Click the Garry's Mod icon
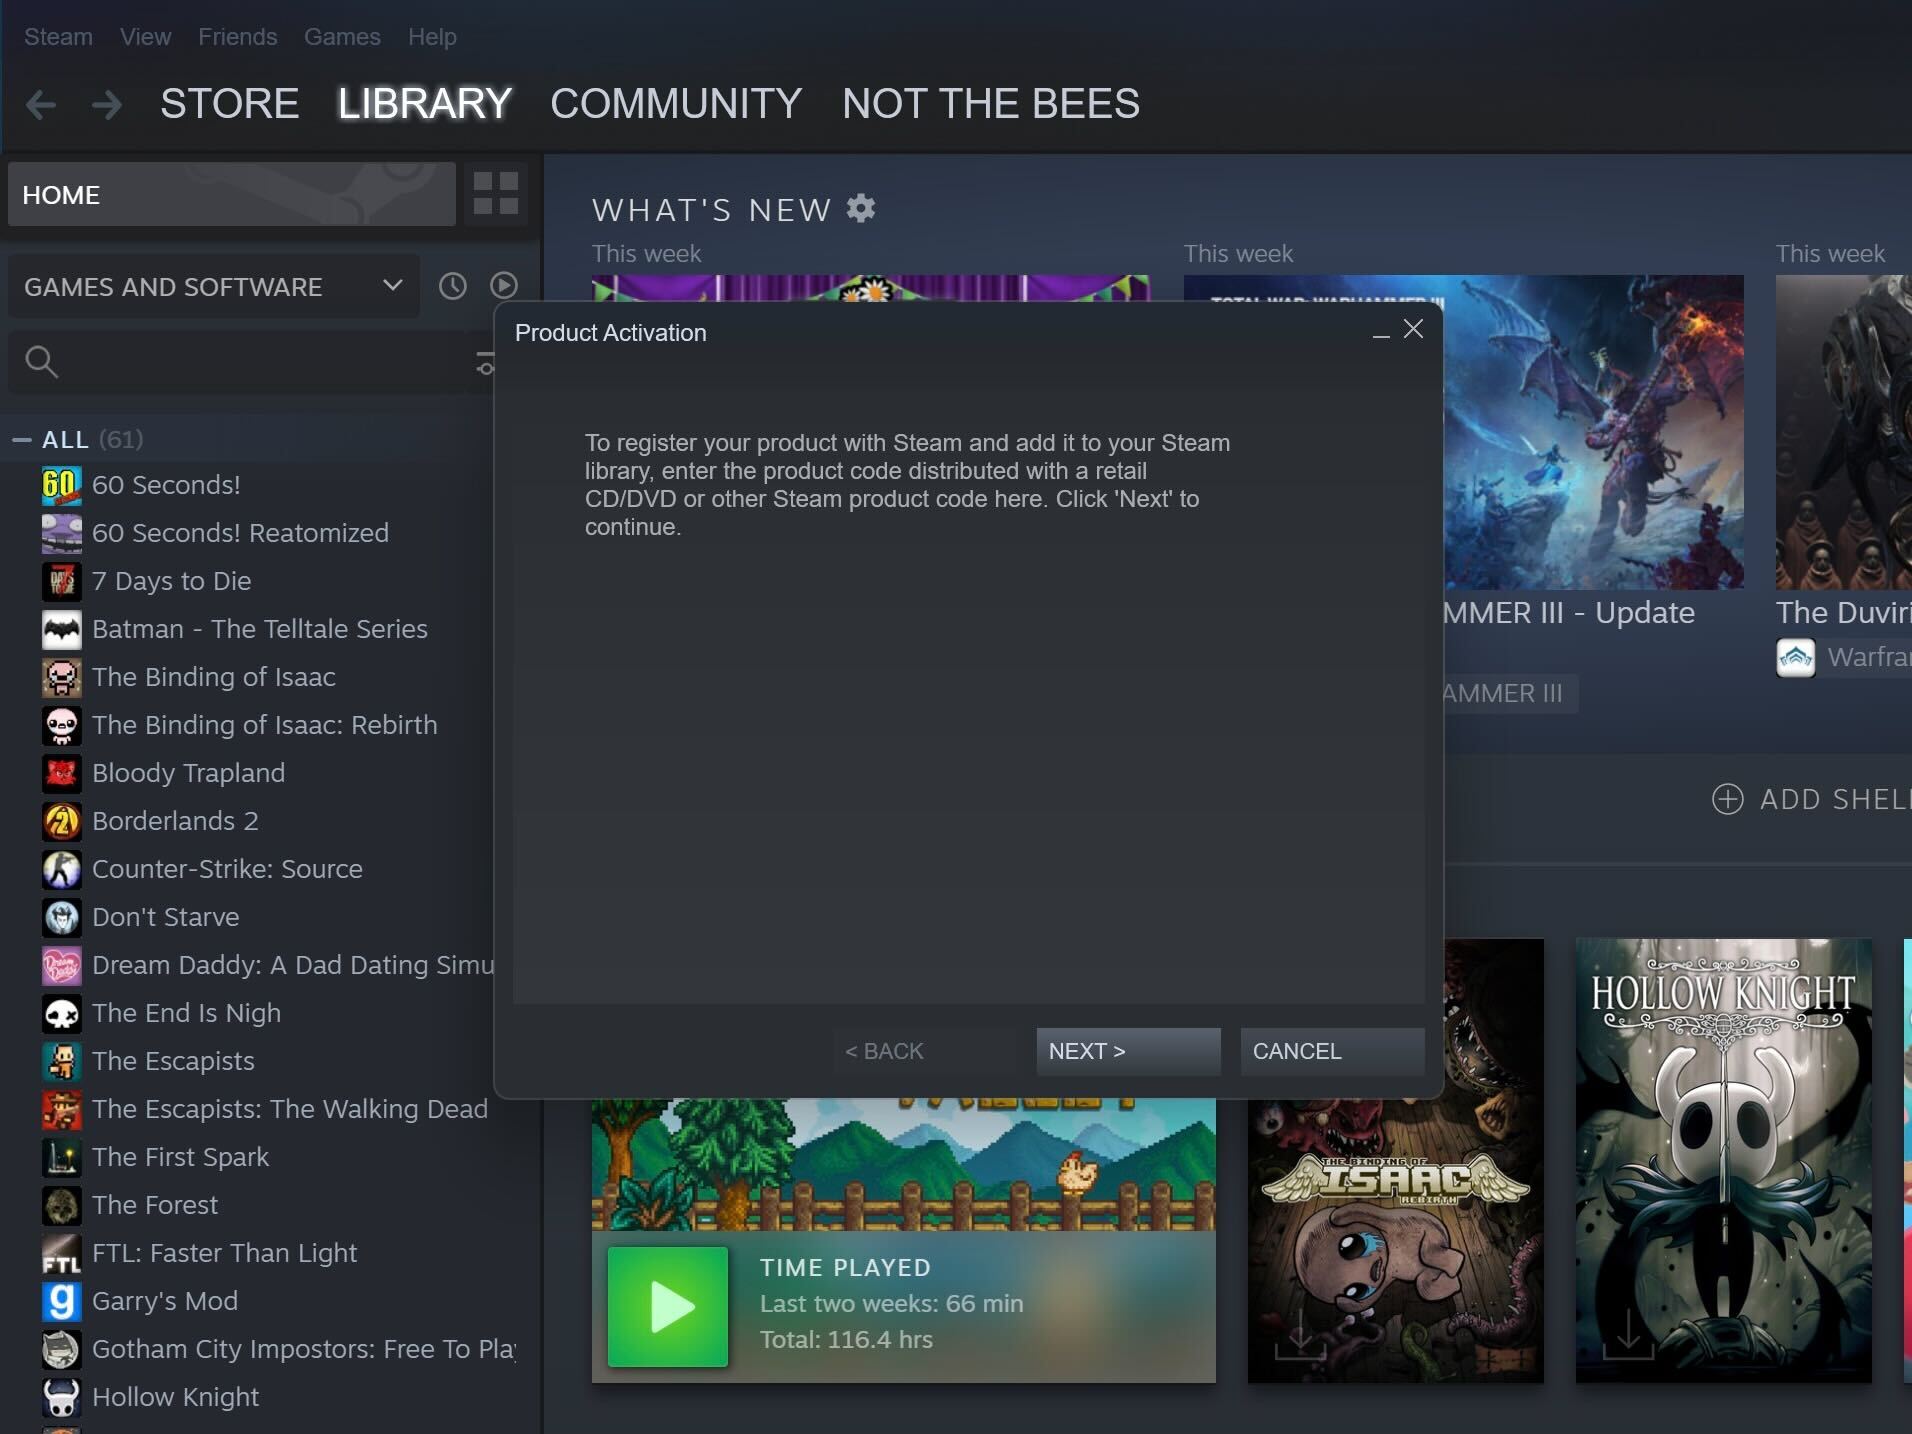1912x1434 pixels. click(x=61, y=1301)
